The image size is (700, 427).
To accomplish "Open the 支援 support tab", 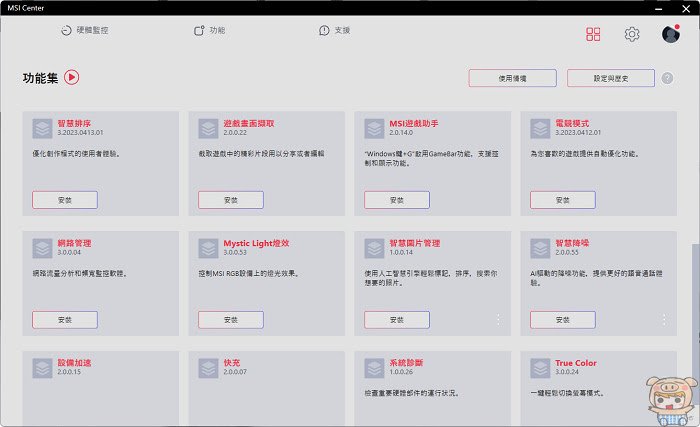I will [x=334, y=30].
